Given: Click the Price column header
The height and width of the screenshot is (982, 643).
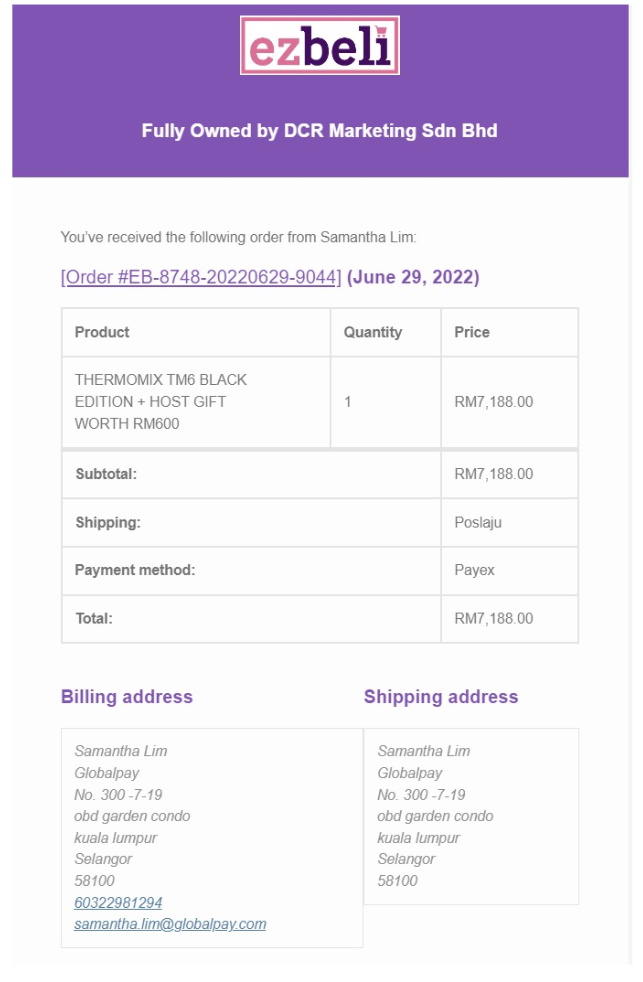Looking at the screenshot, I should pyautogui.click(x=472, y=332).
